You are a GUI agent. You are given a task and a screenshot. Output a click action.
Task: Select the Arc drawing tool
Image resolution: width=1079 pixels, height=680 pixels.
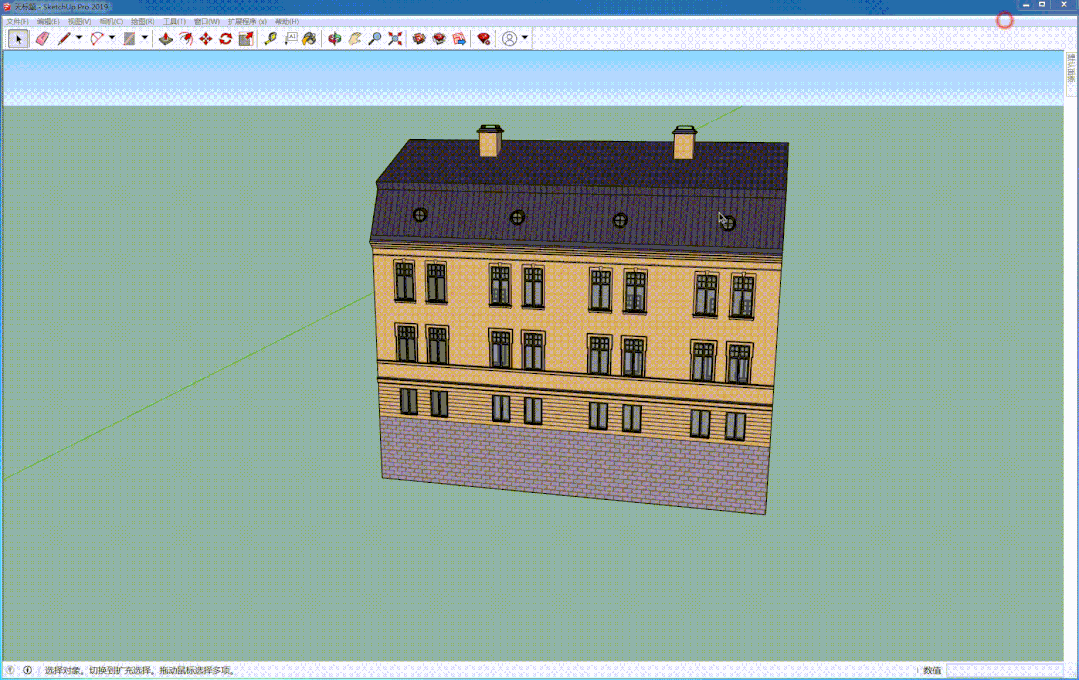coord(97,39)
